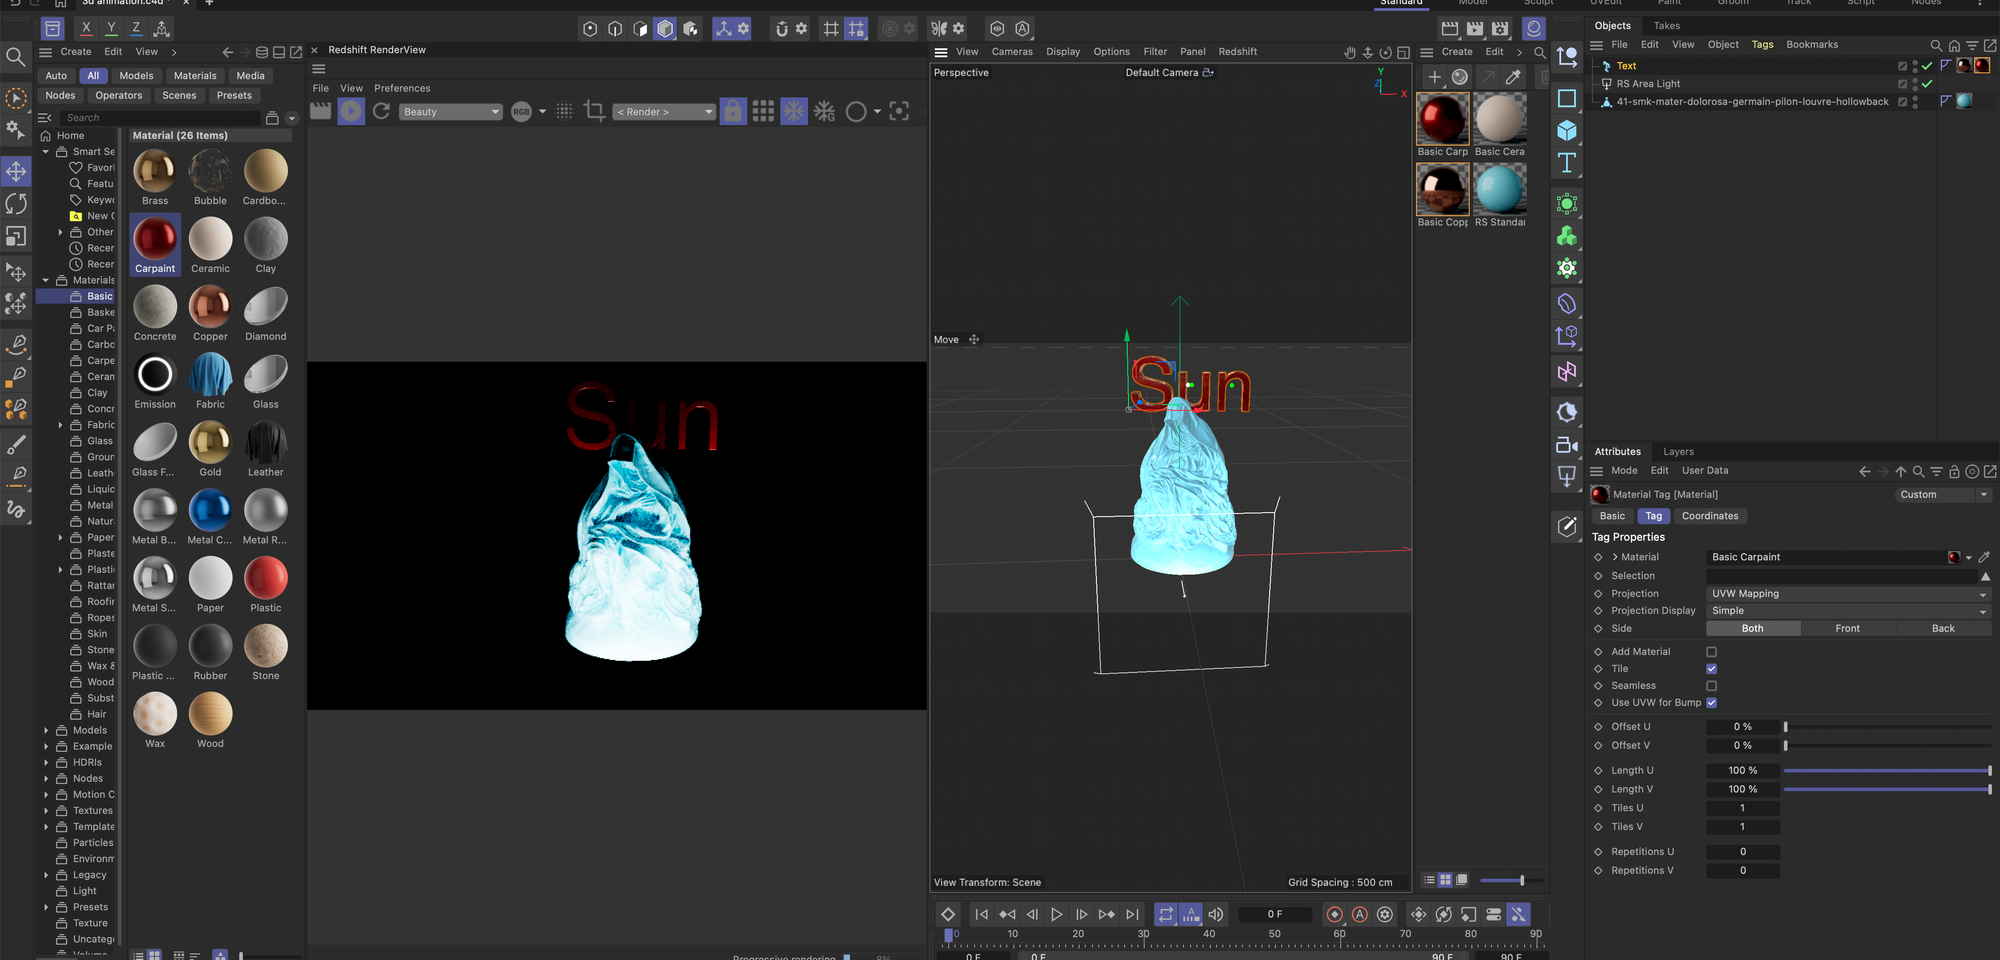Toggle the RenderView lock icon
This screenshot has width=2000, height=960.
coord(733,112)
